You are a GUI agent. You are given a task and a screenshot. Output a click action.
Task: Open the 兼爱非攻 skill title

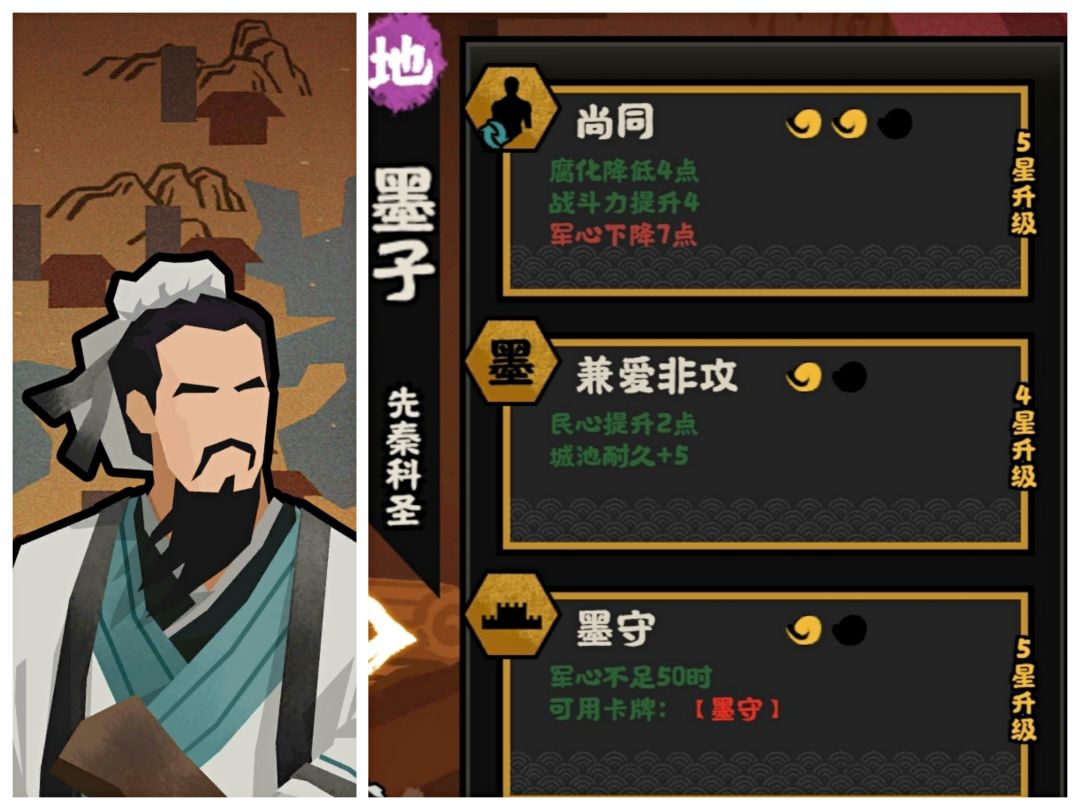[656, 376]
